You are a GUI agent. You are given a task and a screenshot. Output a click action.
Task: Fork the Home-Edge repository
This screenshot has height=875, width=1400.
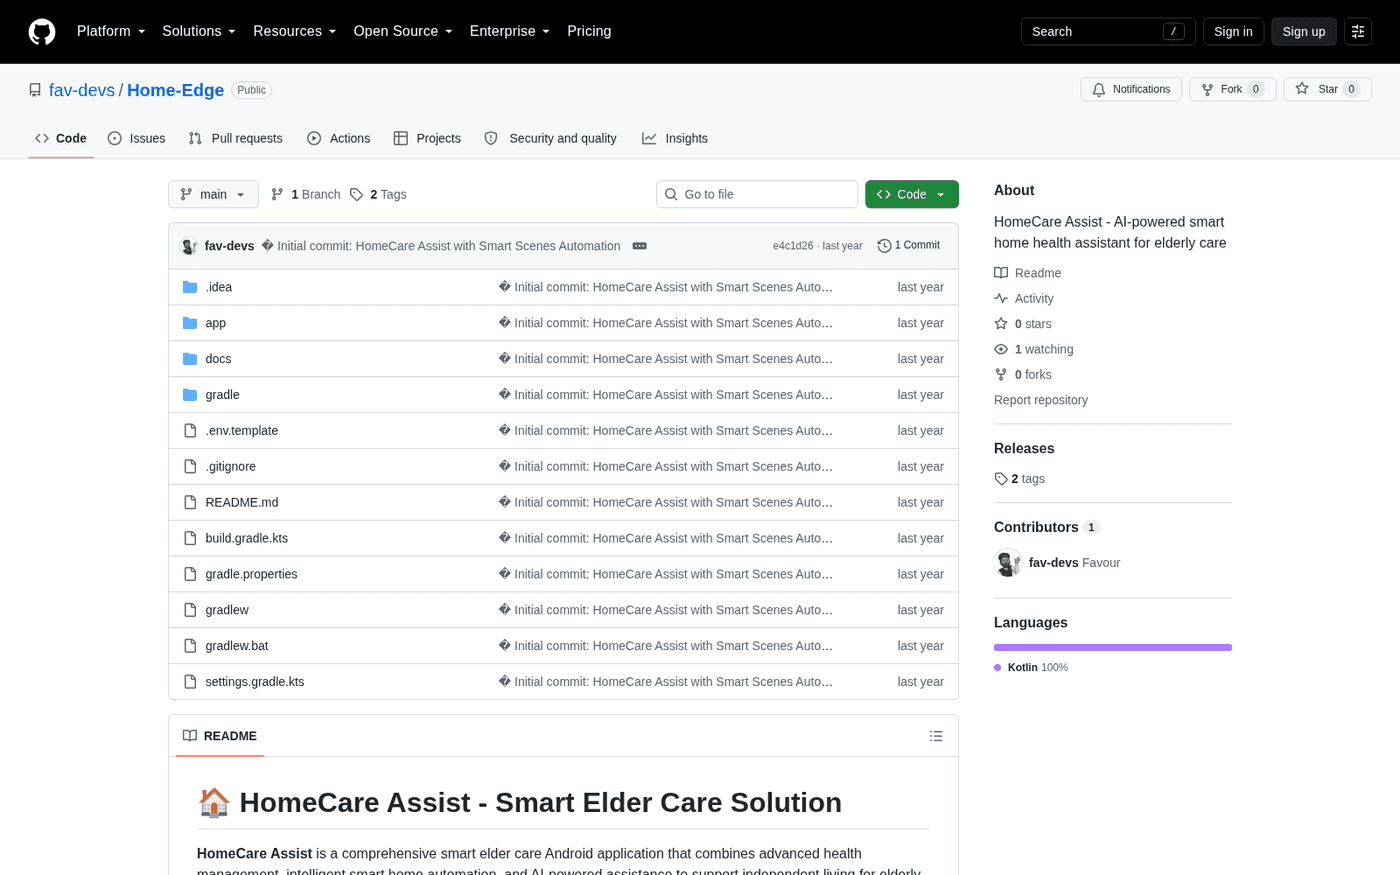(1232, 89)
